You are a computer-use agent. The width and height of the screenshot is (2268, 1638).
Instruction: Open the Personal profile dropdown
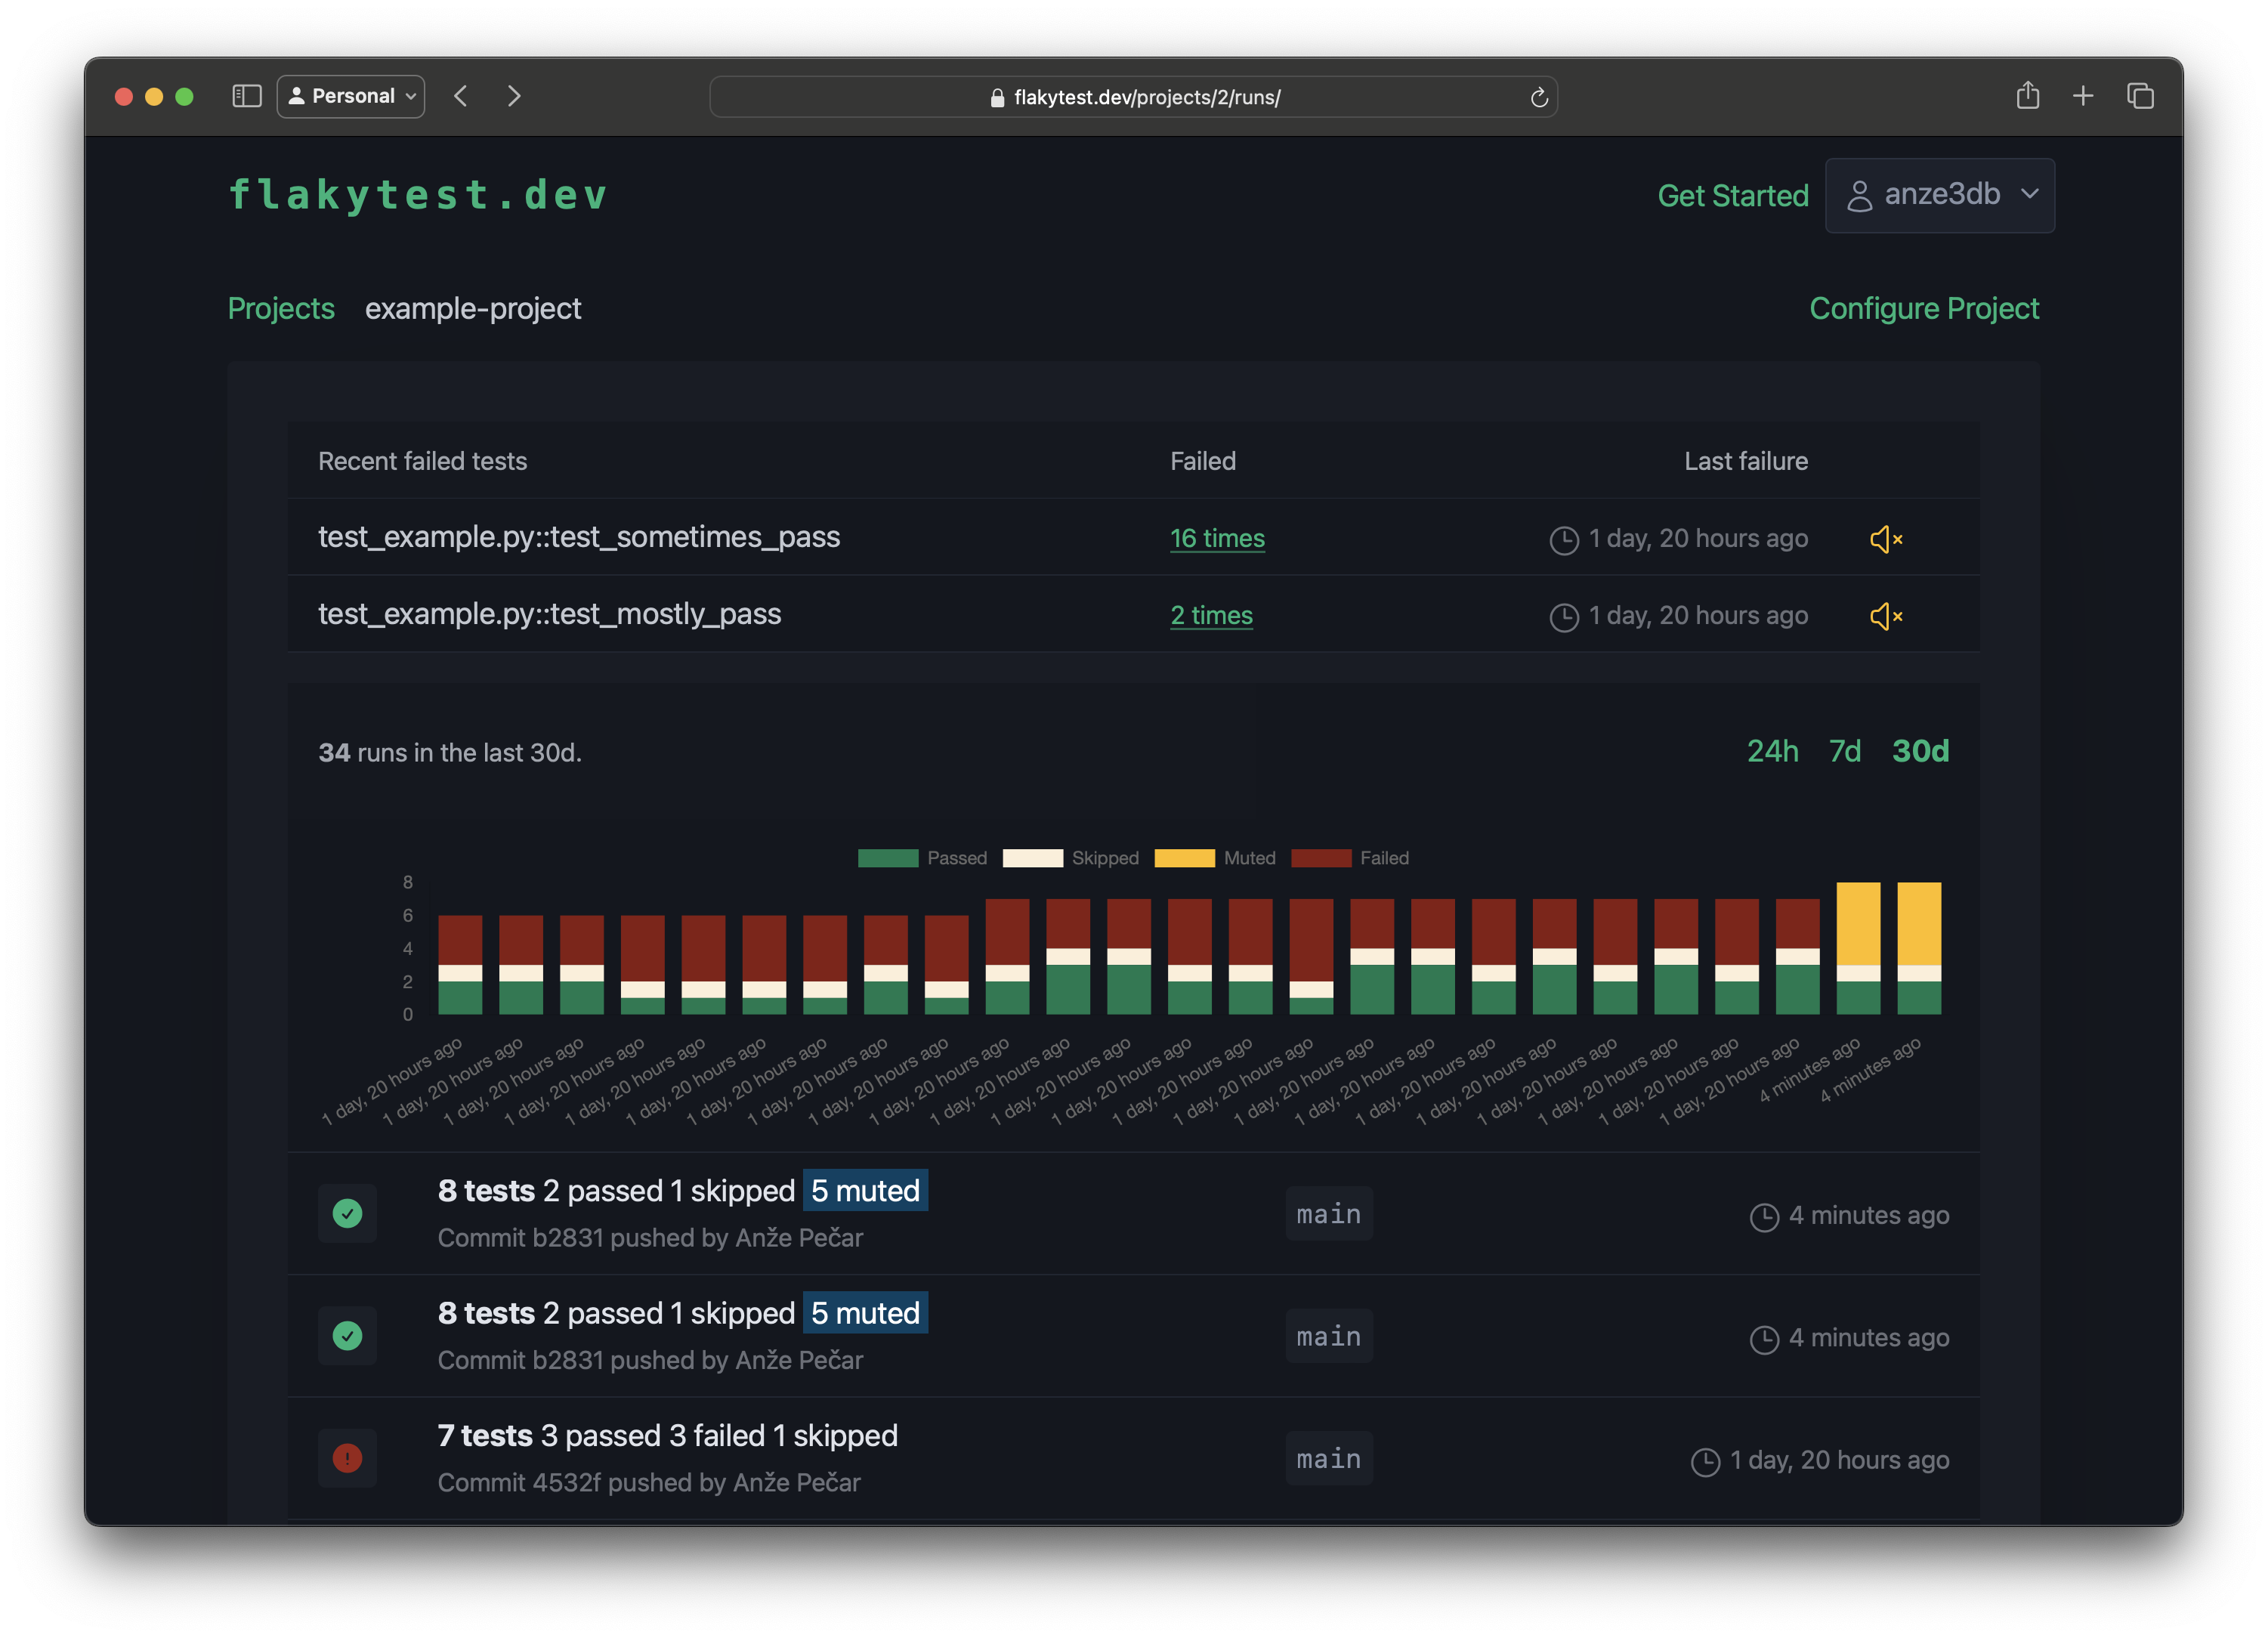pyautogui.click(x=351, y=96)
